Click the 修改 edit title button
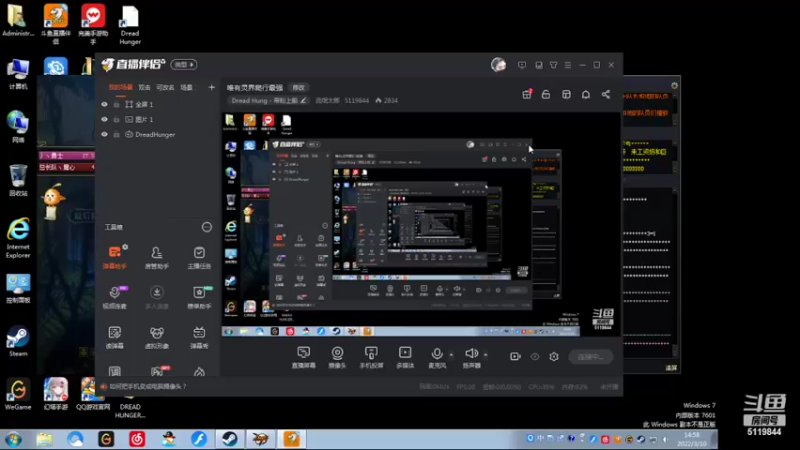 pyautogui.click(x=298, y=88)
